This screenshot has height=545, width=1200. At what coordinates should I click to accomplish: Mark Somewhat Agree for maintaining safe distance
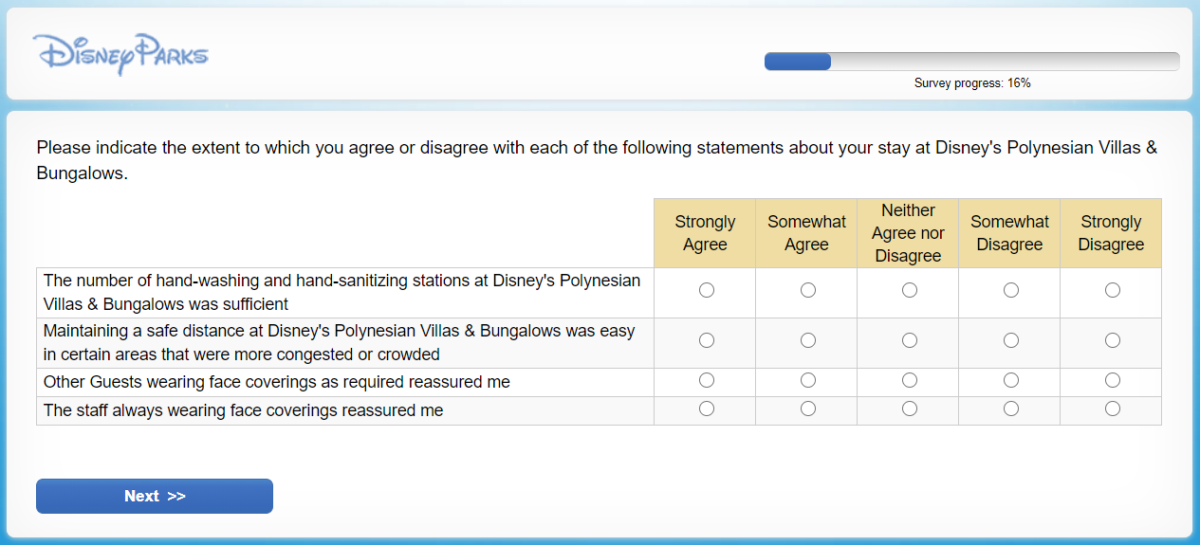(x=808, y=340)
